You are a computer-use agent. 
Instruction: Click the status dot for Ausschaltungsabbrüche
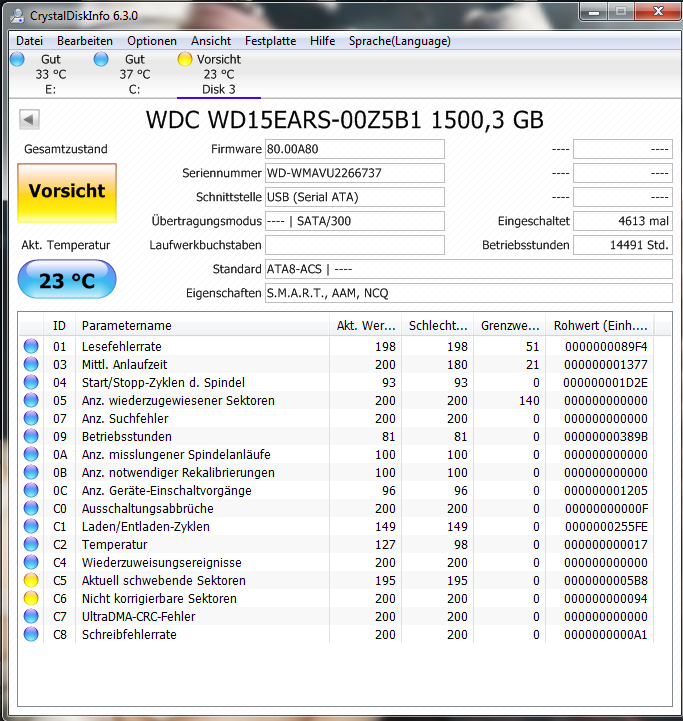tap(31, 508)
